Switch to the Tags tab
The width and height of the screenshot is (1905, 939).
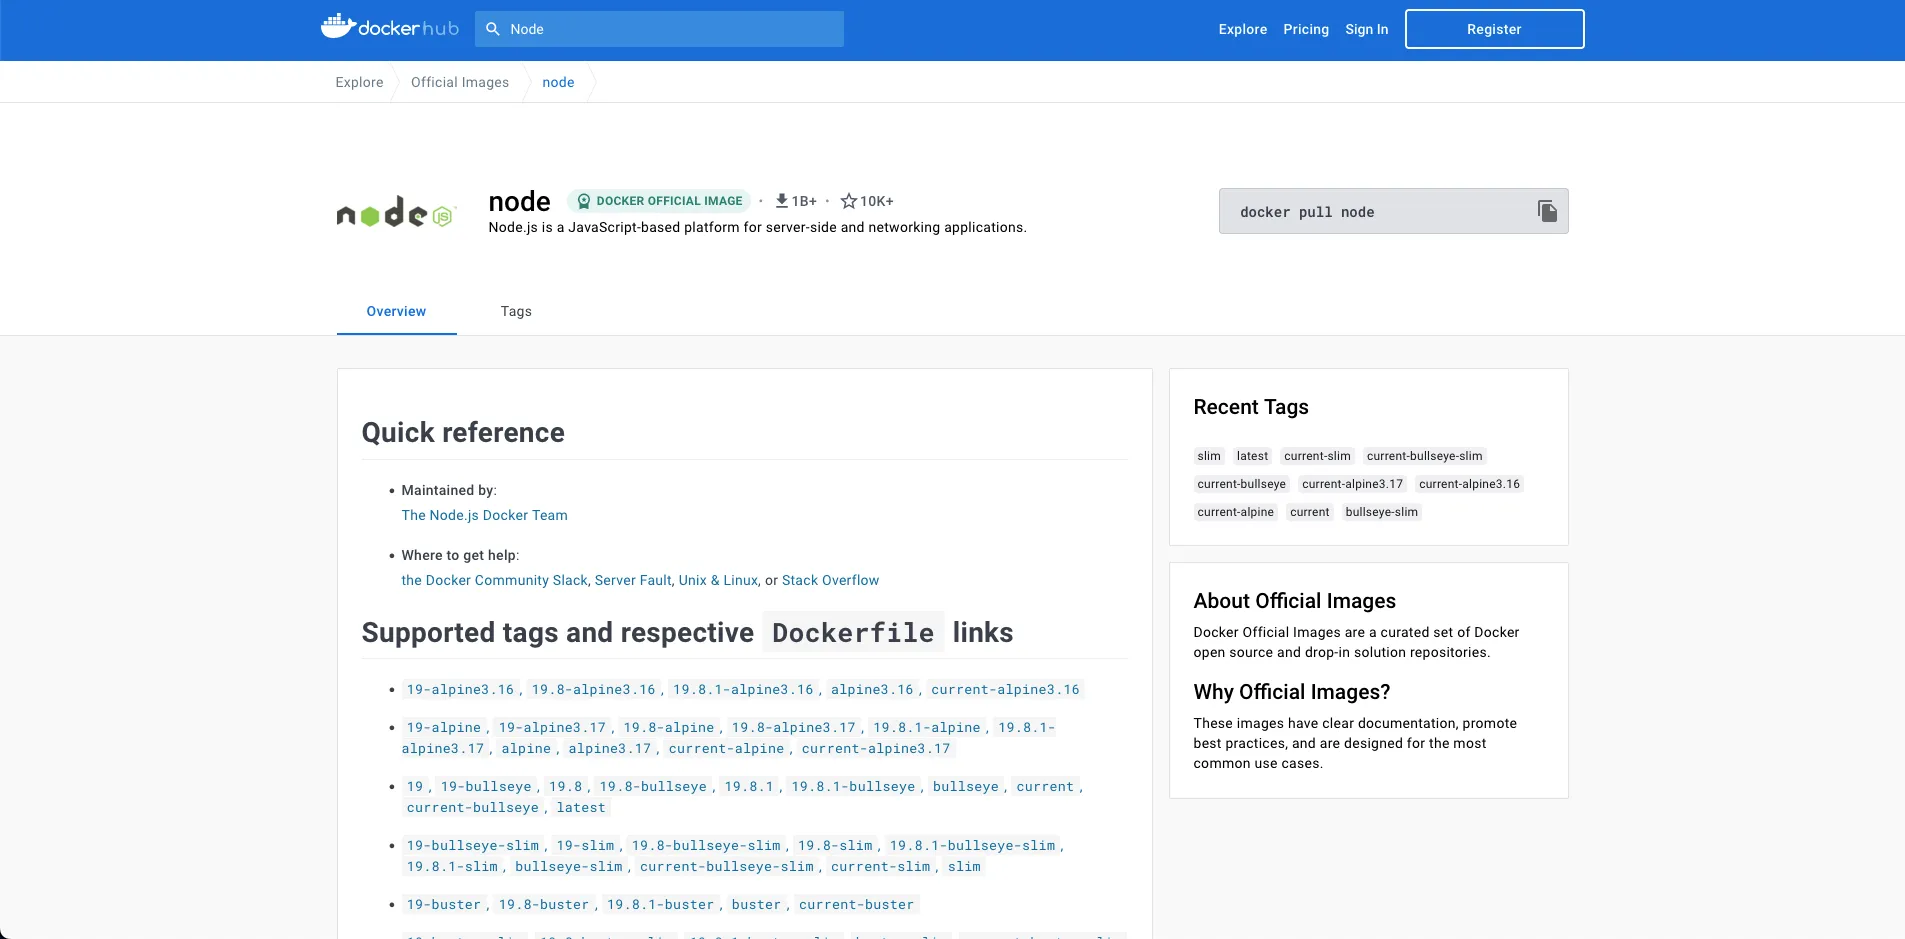(x=516, y=311)
